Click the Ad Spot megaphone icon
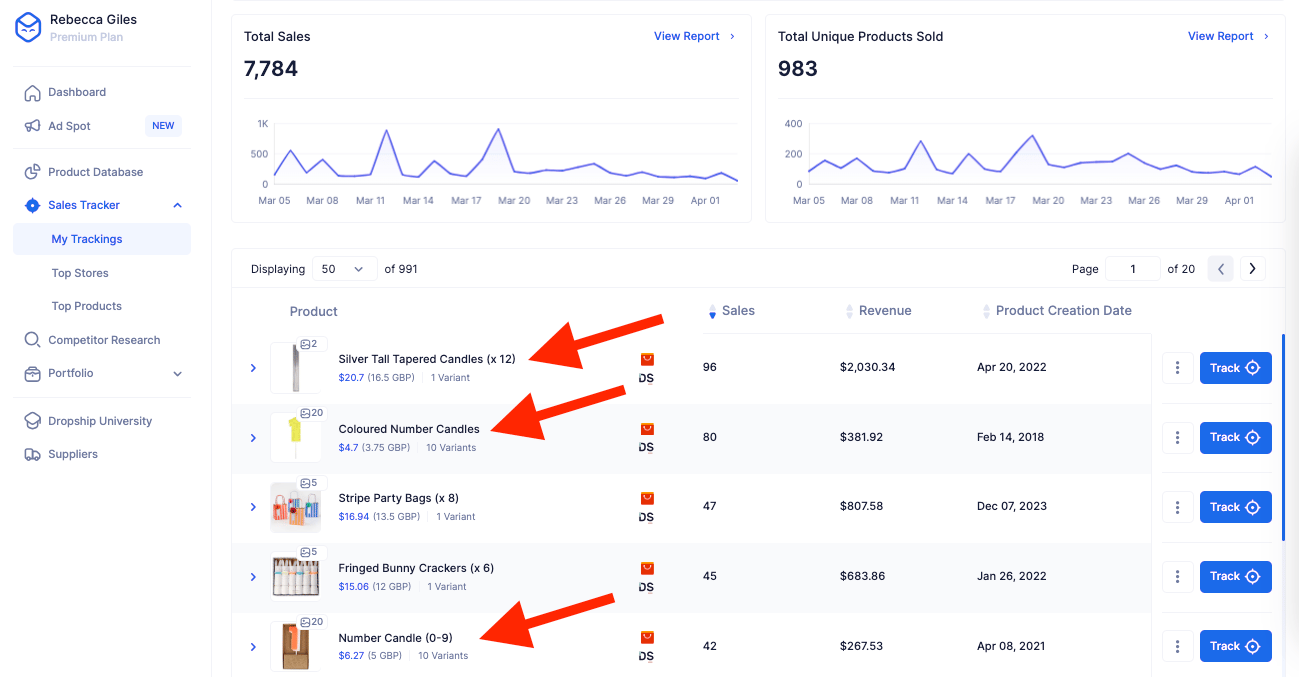 point(32,127)
